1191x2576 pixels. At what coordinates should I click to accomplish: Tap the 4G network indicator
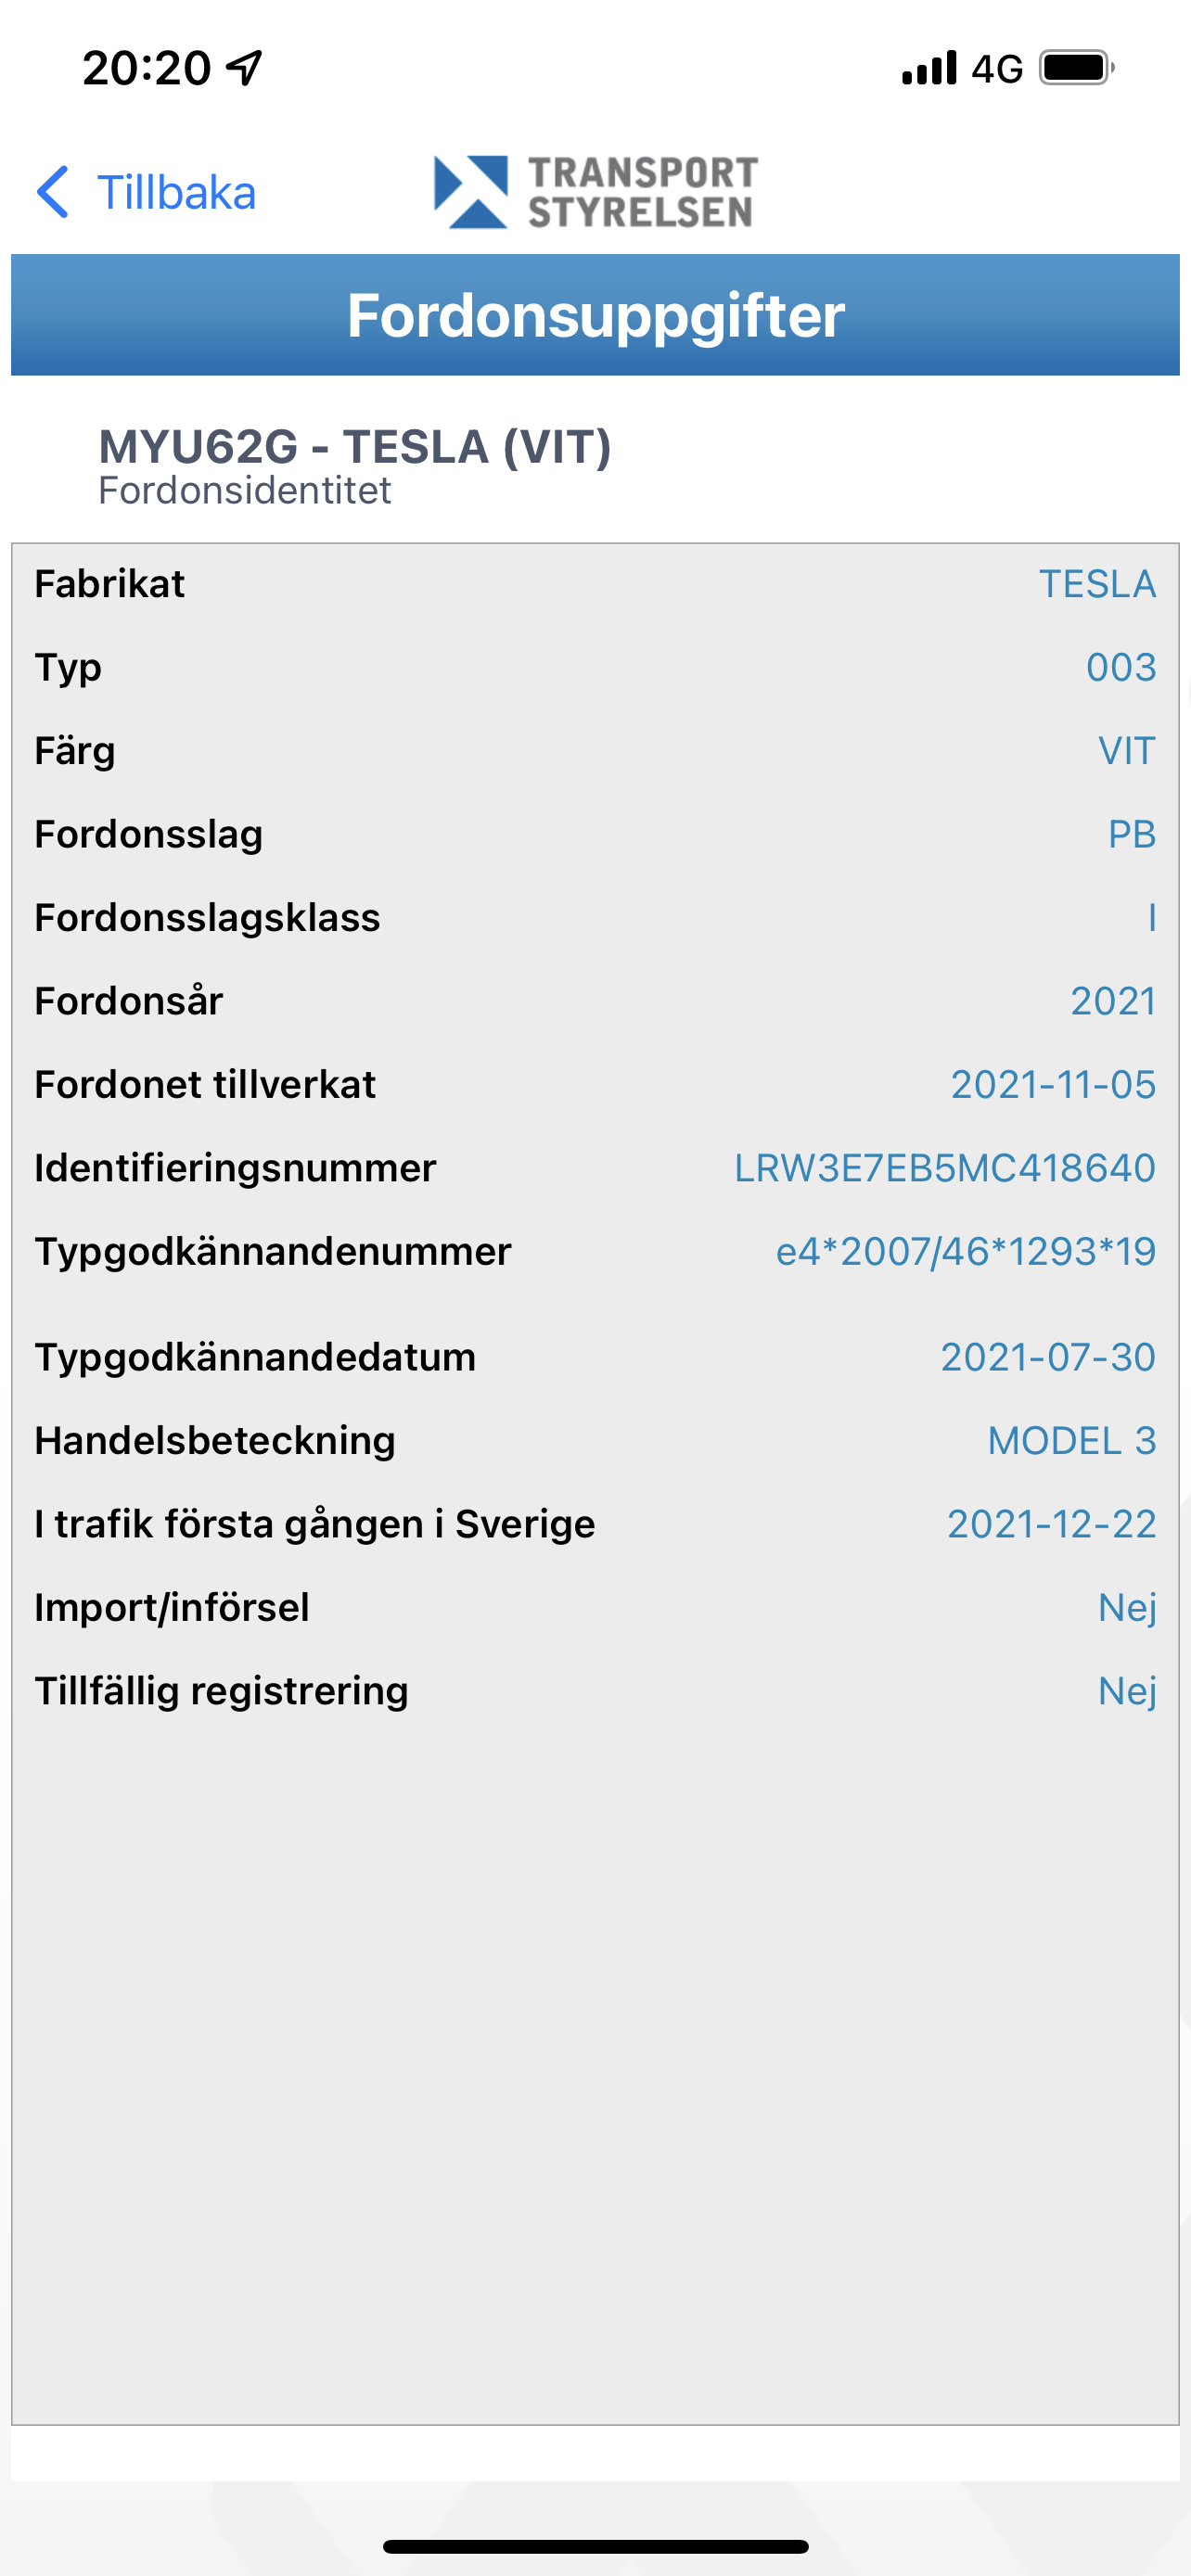point(997,69)
